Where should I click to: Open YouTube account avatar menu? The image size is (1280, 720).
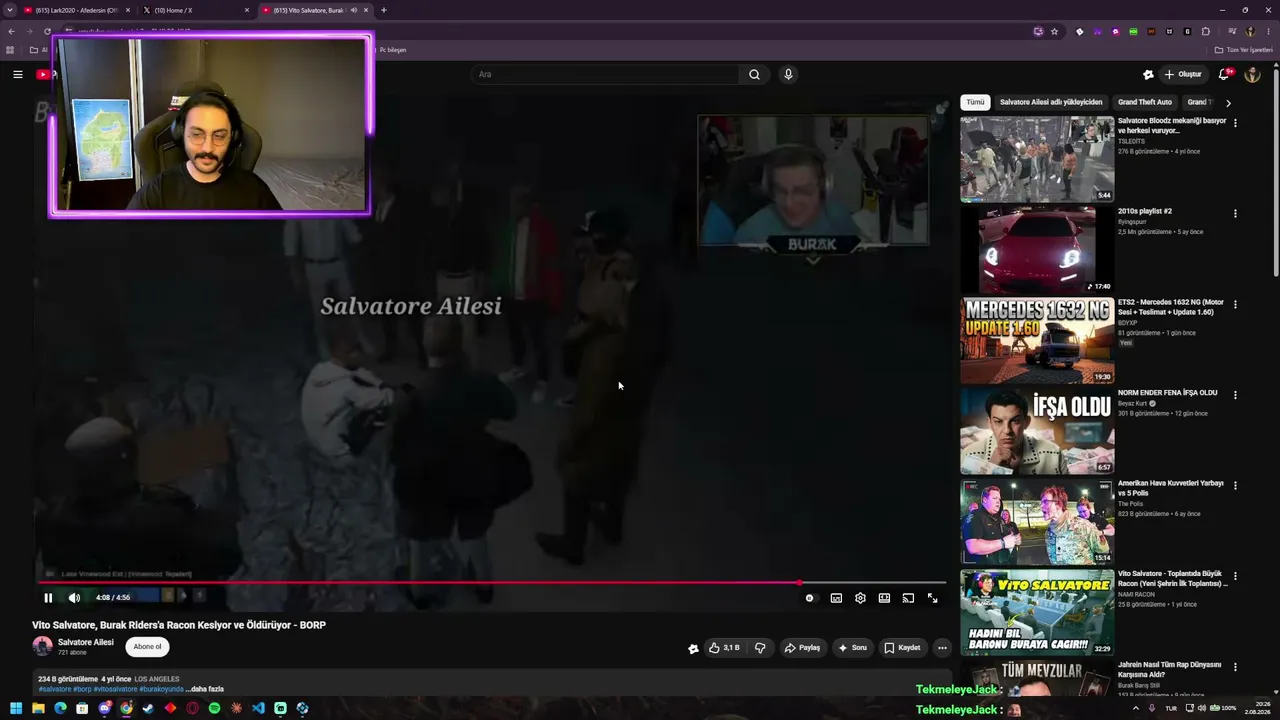pos(1252,74)
